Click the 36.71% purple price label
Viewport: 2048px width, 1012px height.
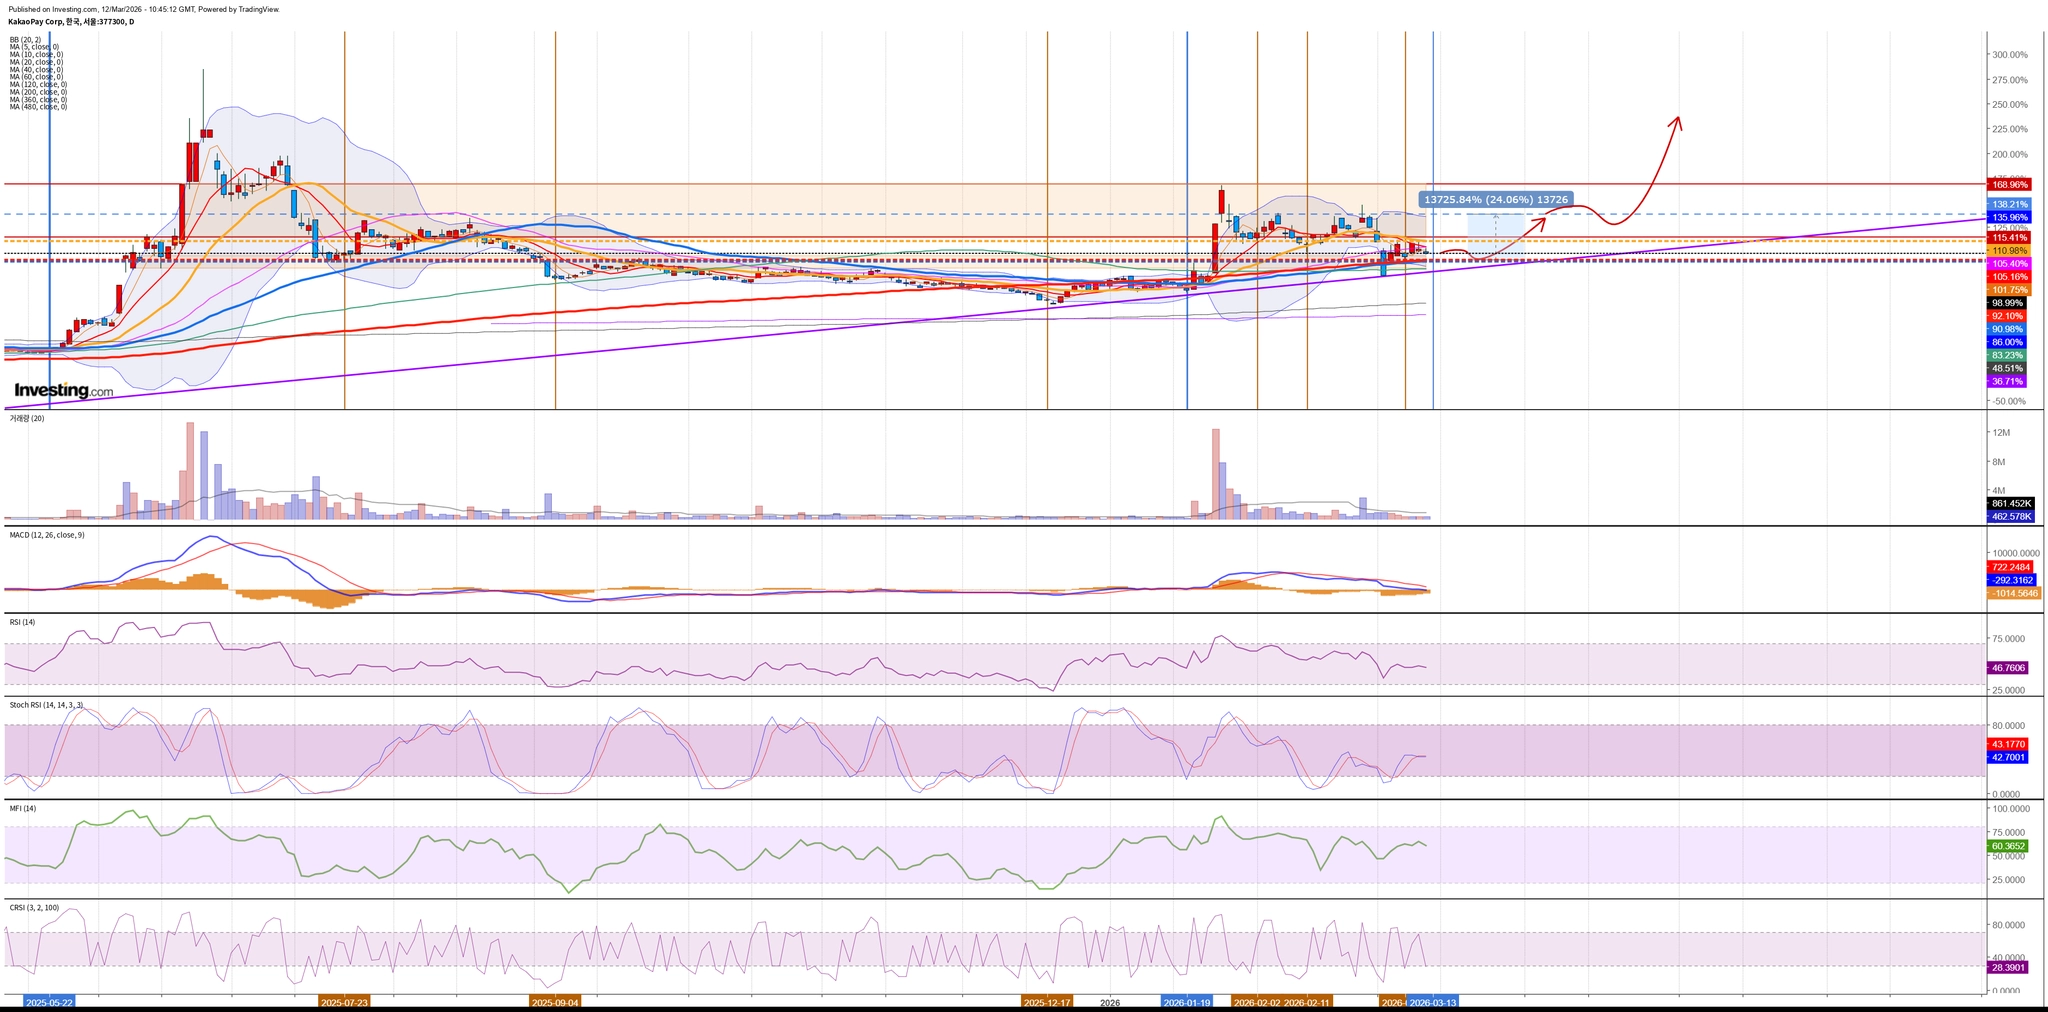(2007, 381)
